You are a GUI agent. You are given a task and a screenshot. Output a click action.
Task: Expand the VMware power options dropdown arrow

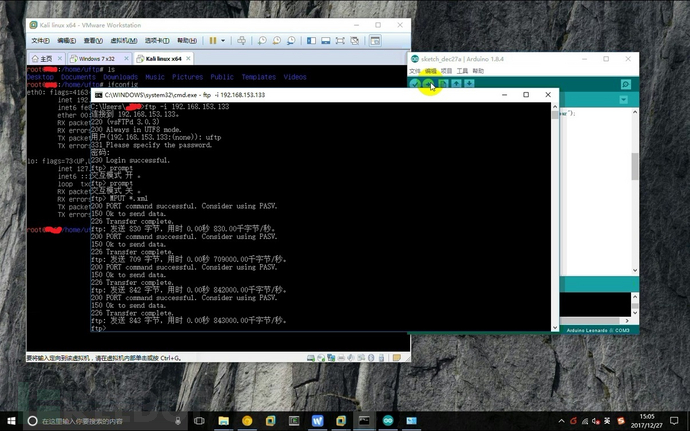point(223,41)
